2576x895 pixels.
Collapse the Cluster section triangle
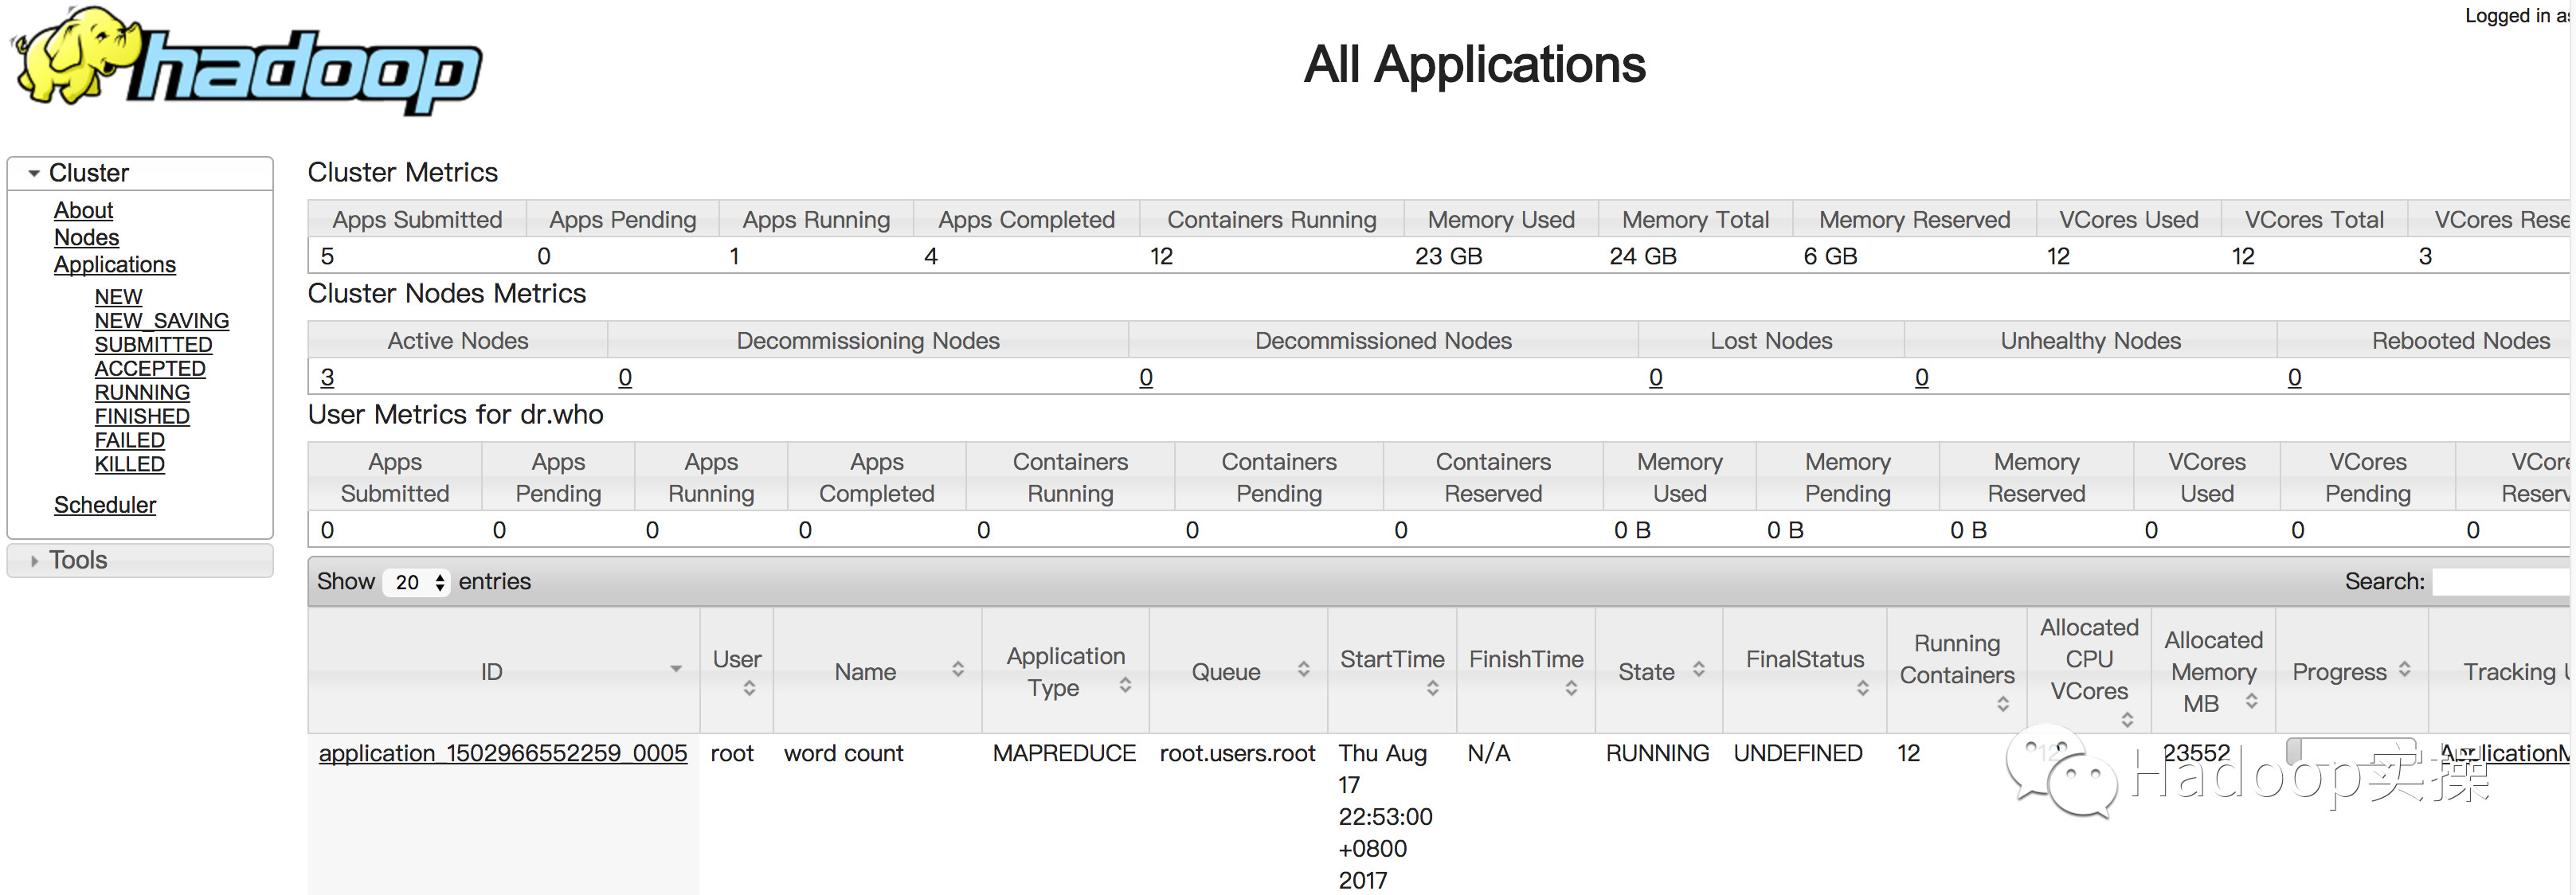[x=34, y=173]
